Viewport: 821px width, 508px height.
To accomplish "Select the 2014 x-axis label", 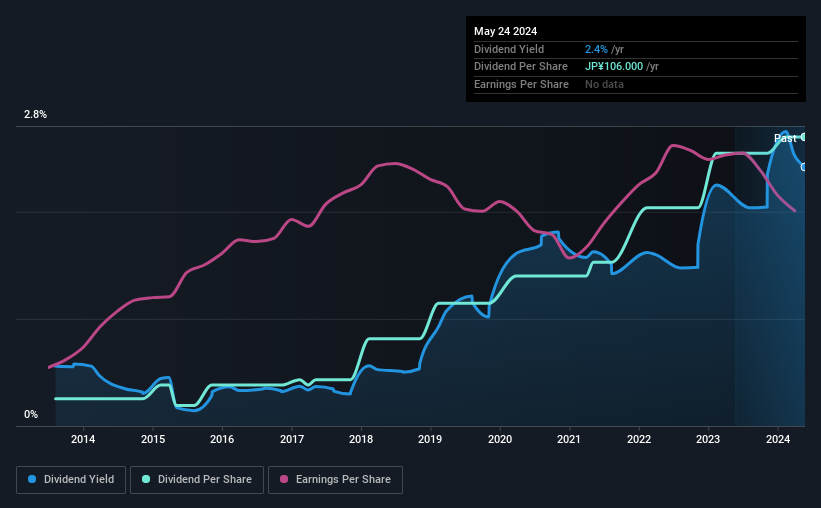I will (83, 439).
